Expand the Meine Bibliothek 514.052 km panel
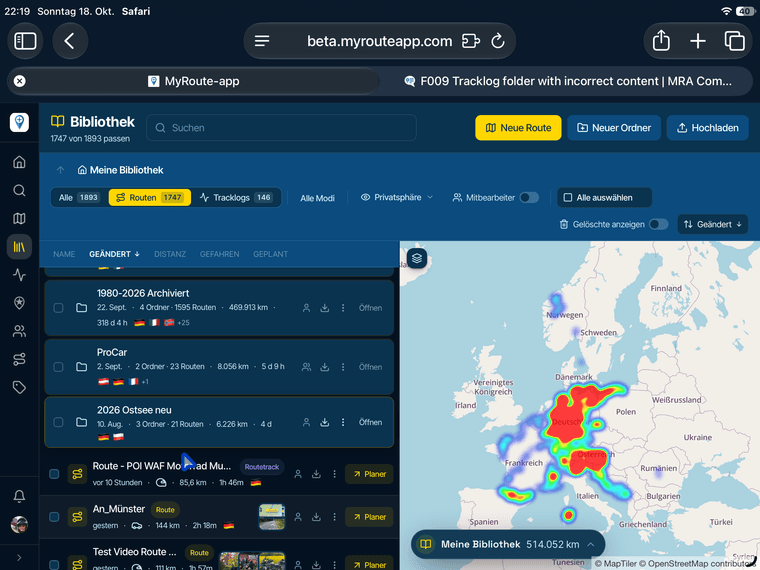This screenshot has height=570, width=760. (508, 544)
